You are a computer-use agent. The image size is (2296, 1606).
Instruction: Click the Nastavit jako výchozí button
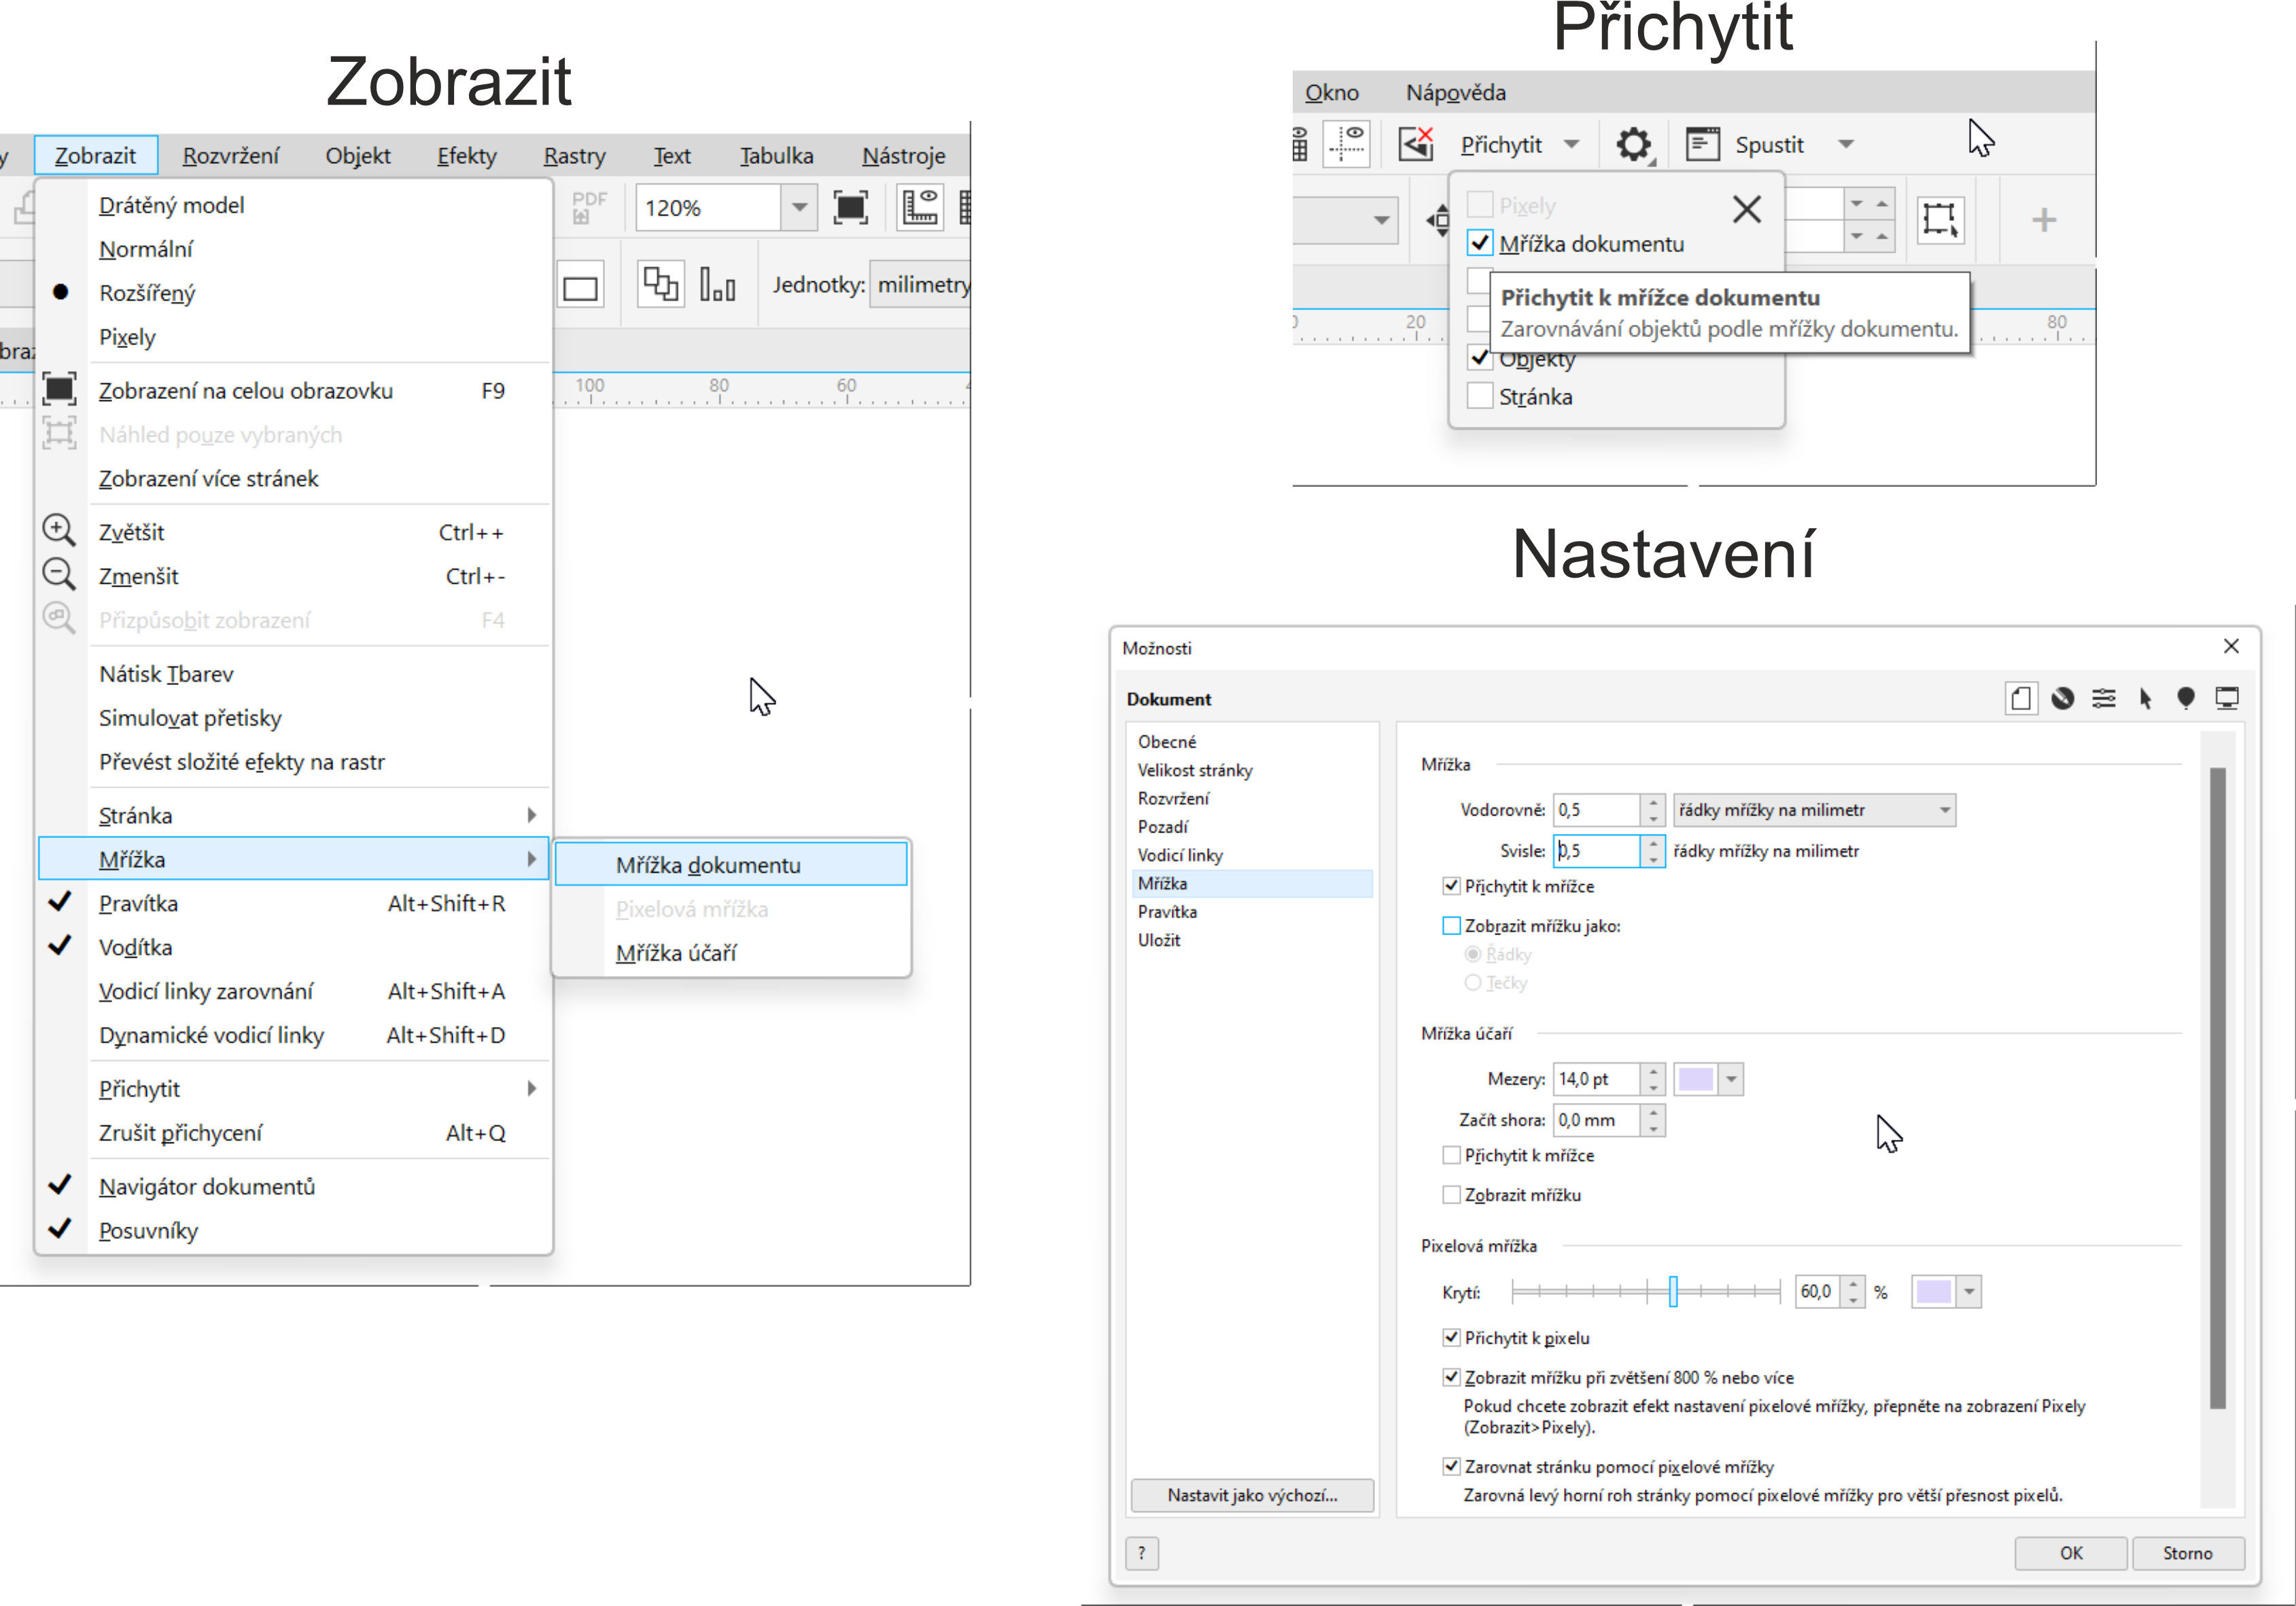[1251, 1495]
